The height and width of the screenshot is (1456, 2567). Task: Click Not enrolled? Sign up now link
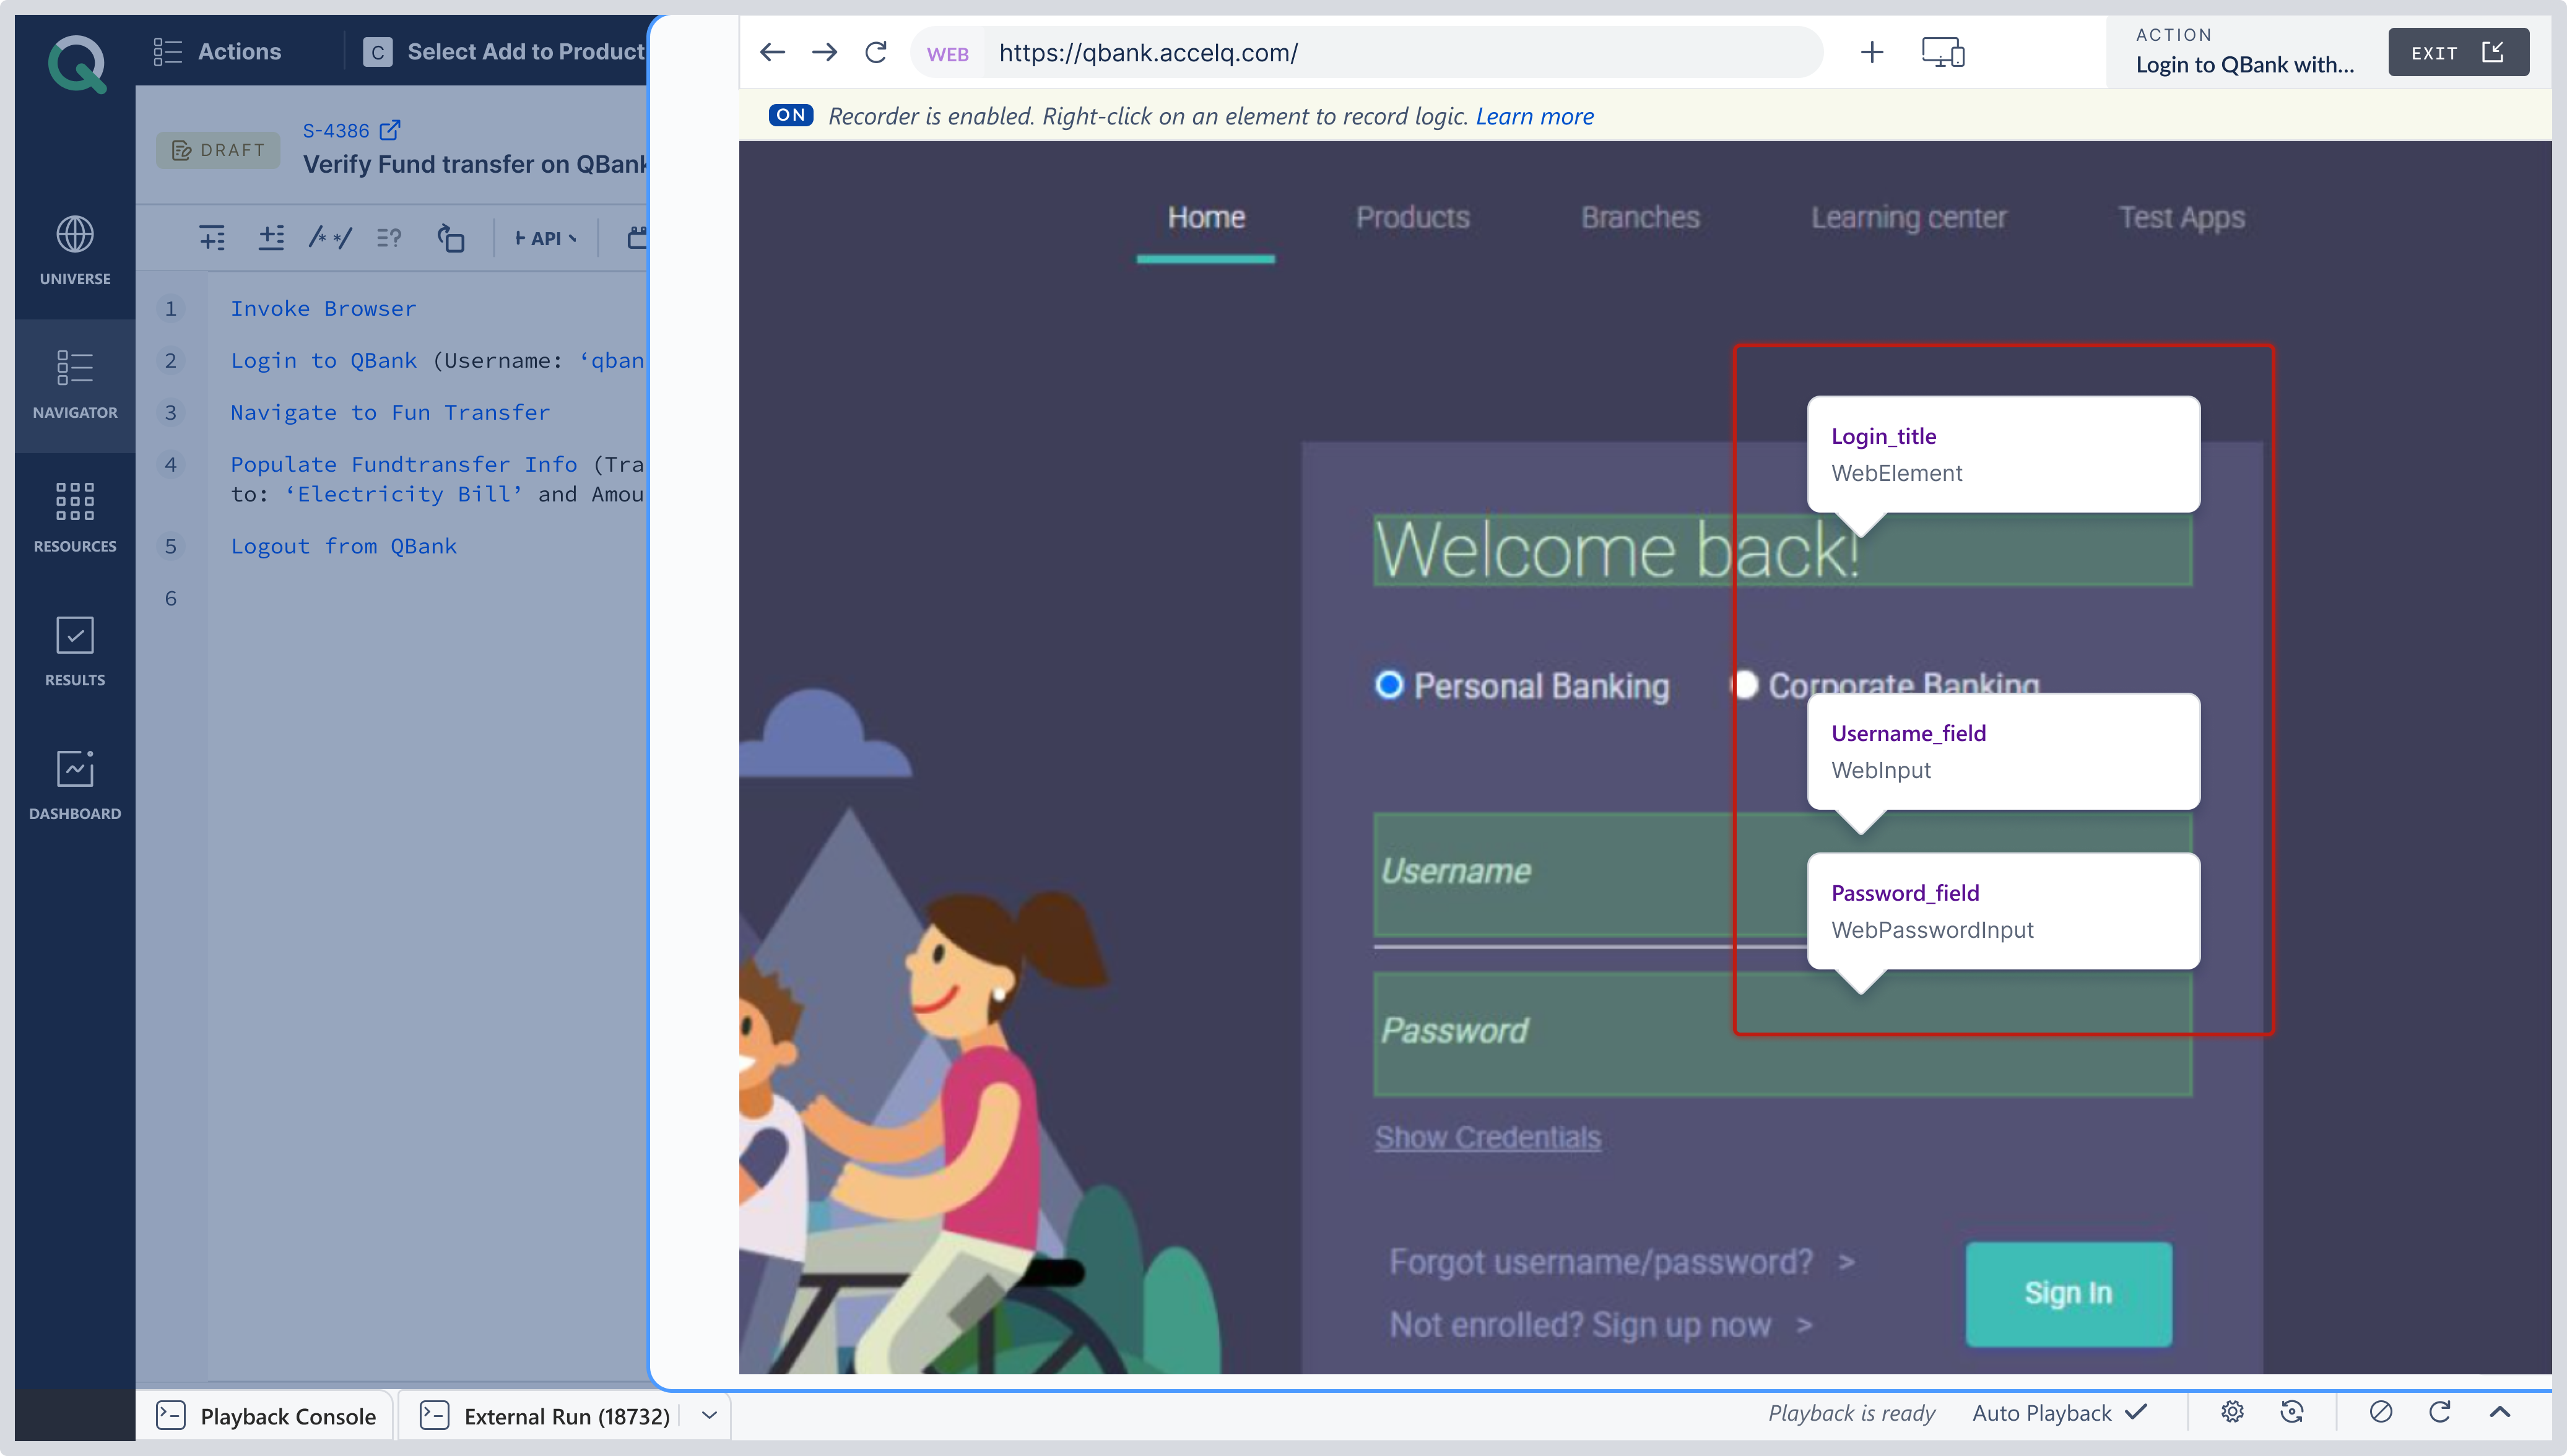[1600, 1325]
